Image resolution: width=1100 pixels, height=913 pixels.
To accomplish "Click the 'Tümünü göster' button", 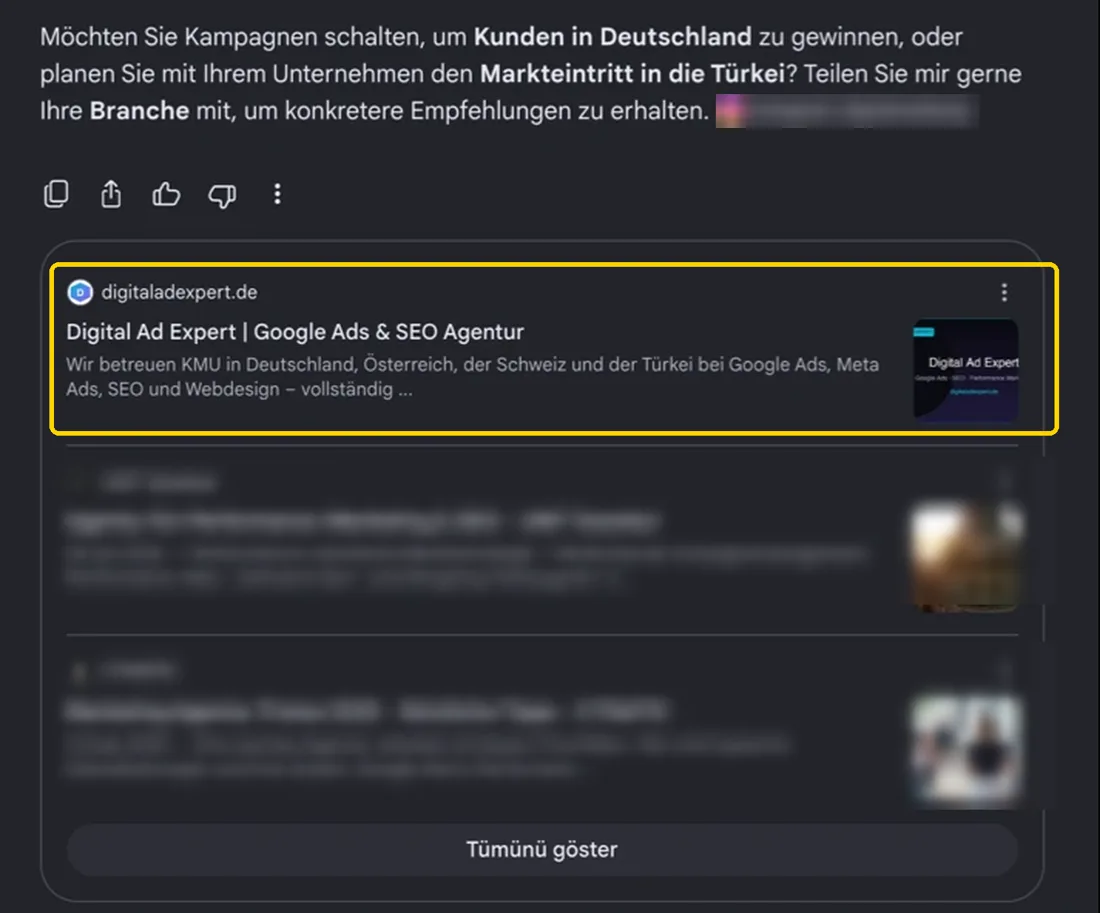I will tap(542, 849).
